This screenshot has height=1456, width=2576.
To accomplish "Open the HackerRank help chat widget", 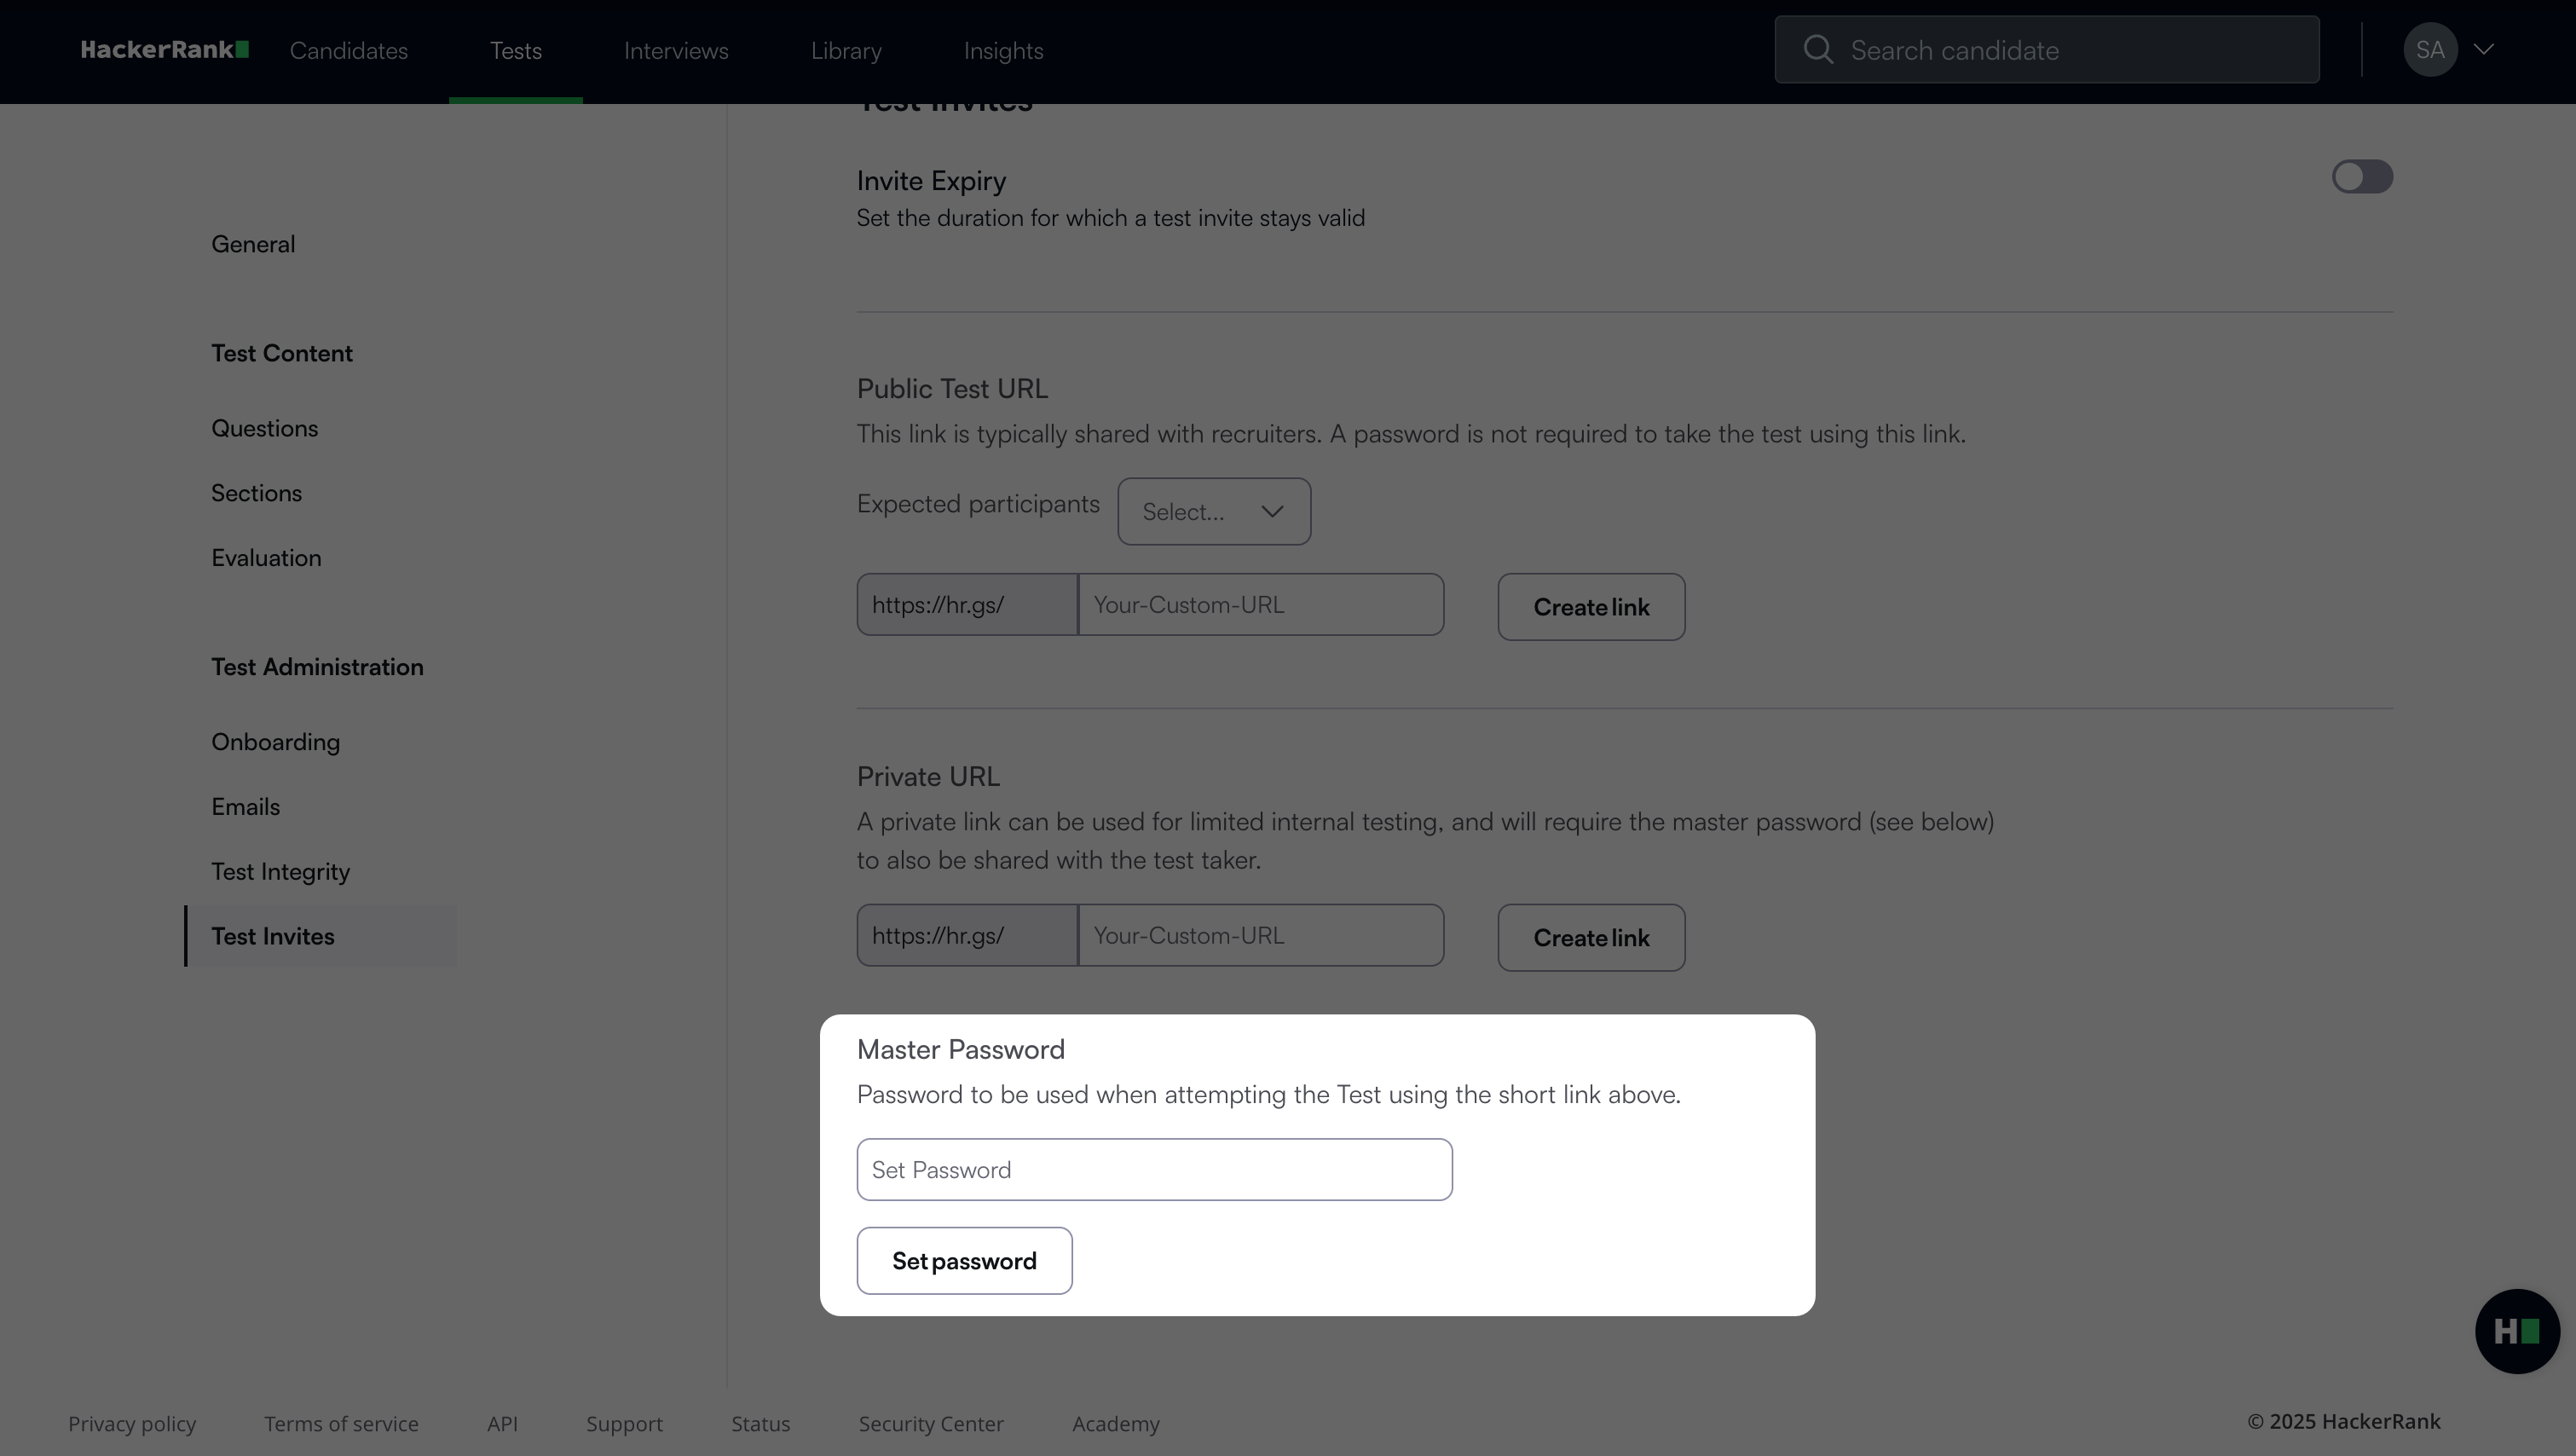I will coord(2516,1331).
